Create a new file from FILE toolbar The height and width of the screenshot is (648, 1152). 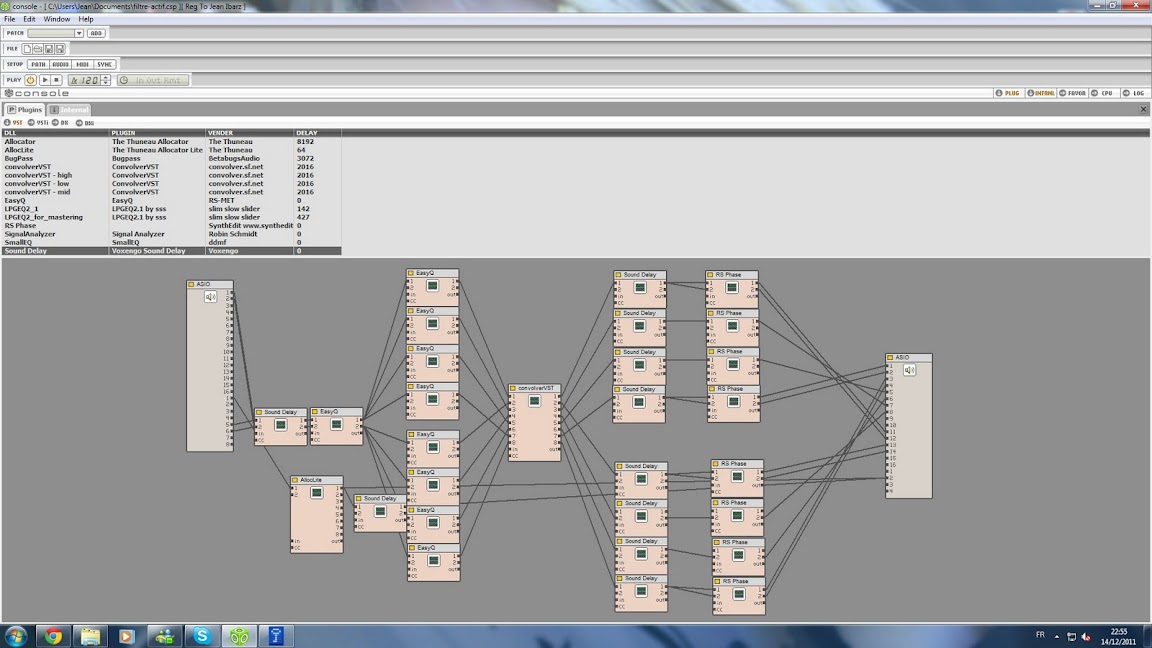pyautogui.click(x=27, y=49)
